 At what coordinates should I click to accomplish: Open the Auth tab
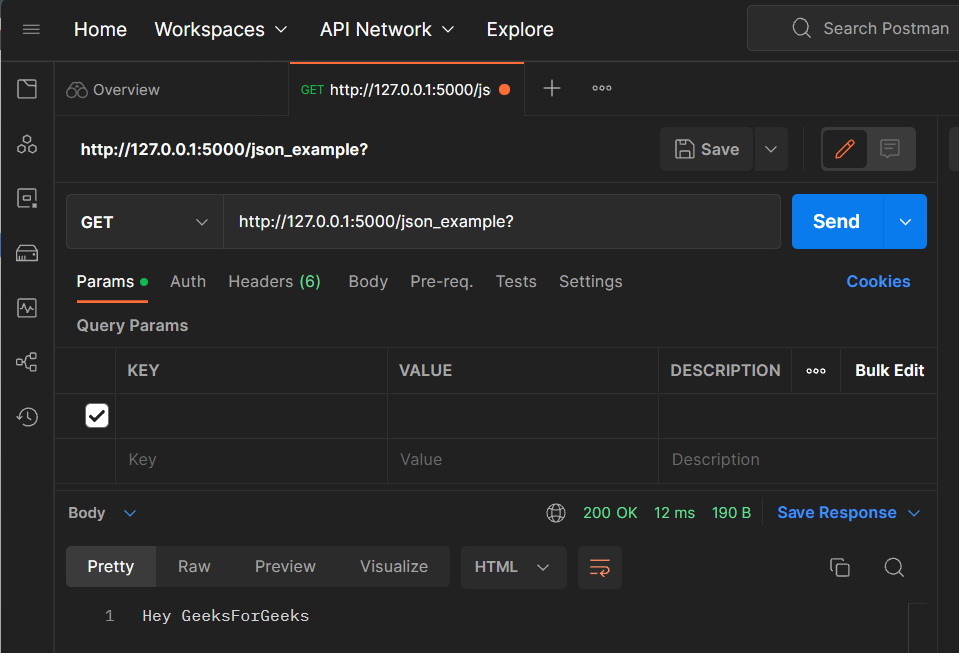tap(188, 282)
